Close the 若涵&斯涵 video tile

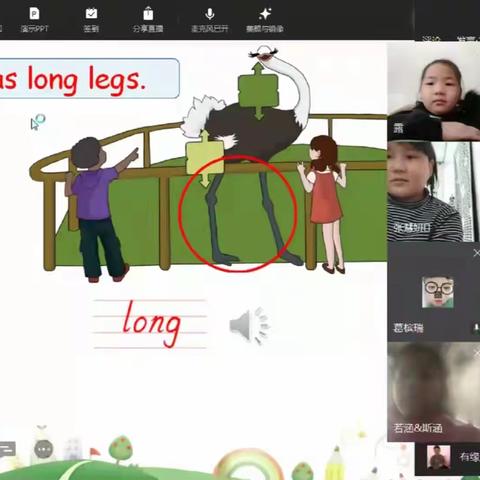click(x=477, y=354)
